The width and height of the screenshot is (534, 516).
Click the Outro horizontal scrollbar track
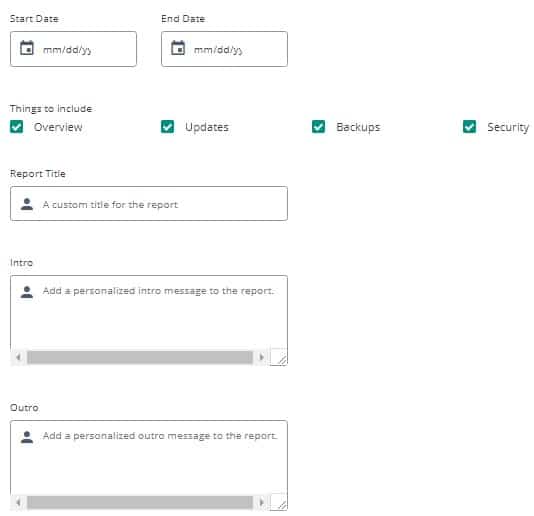click(140, 502)
